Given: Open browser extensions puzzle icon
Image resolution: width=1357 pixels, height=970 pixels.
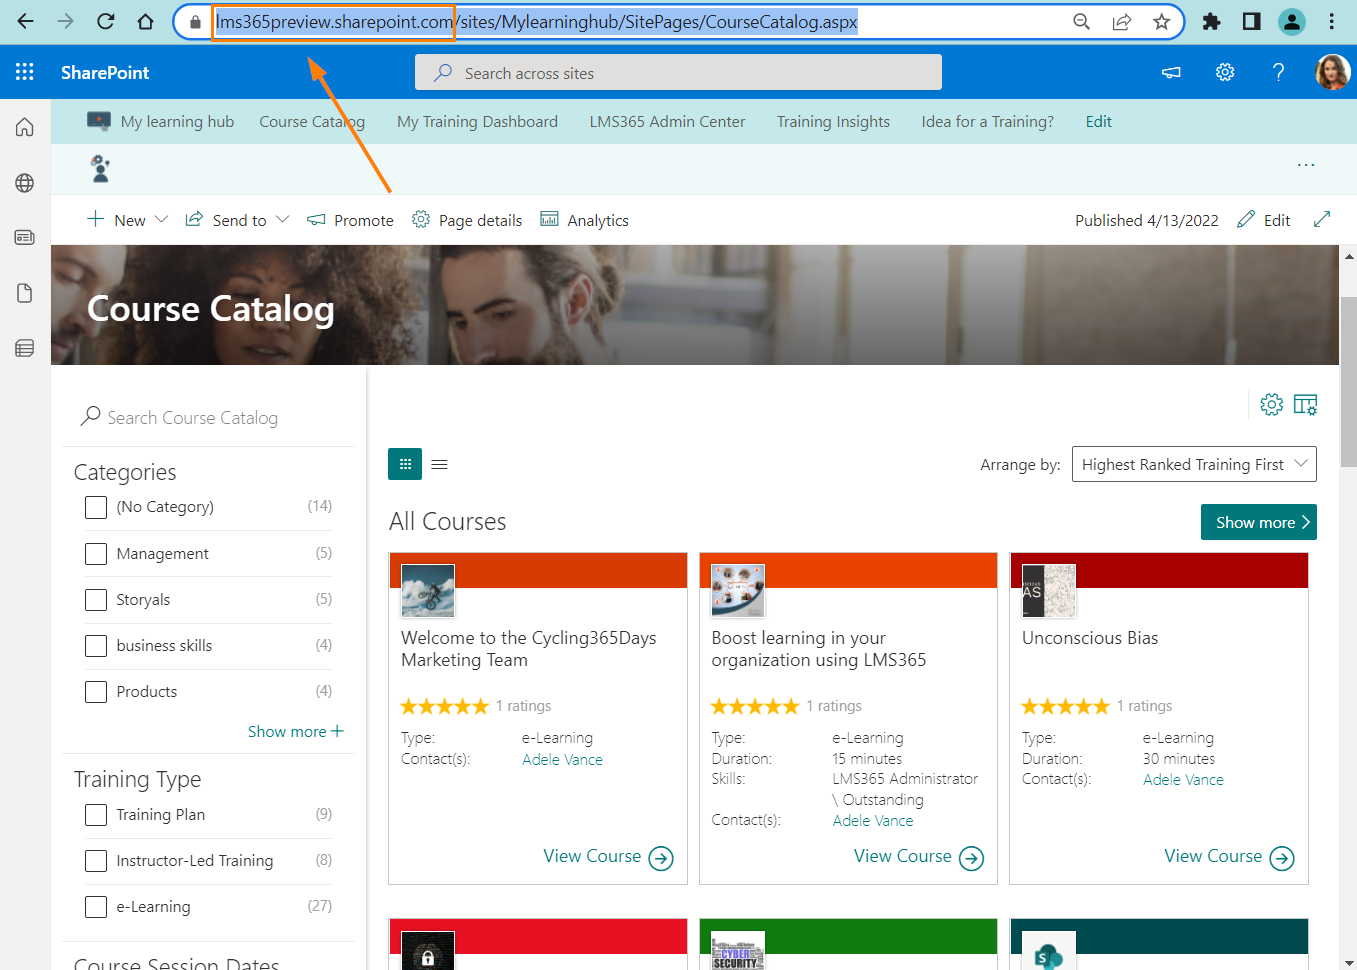Looking at the screenshot, I should [1211, 22].
